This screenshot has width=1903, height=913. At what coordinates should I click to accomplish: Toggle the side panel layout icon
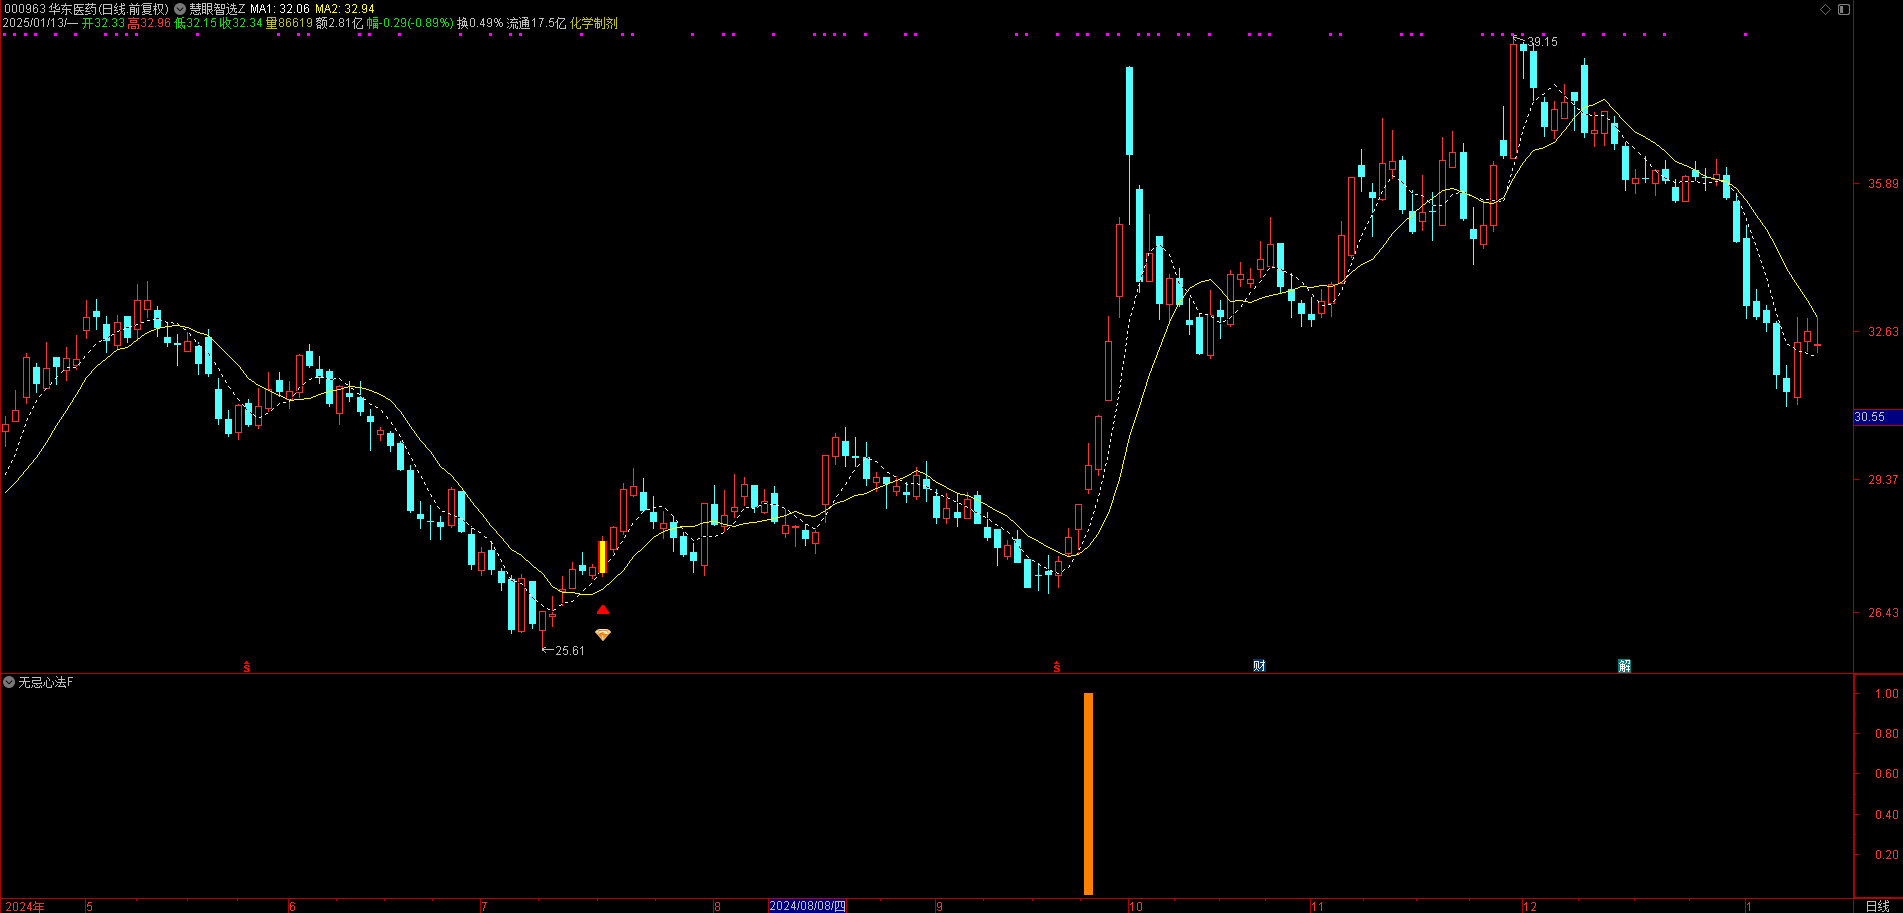click(1844, 9)
